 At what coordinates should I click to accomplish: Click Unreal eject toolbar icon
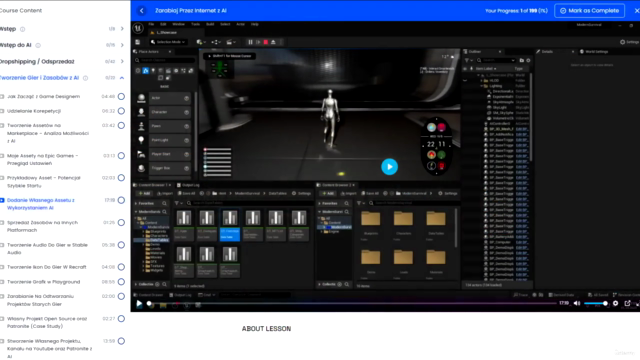(x=273, y=42)
